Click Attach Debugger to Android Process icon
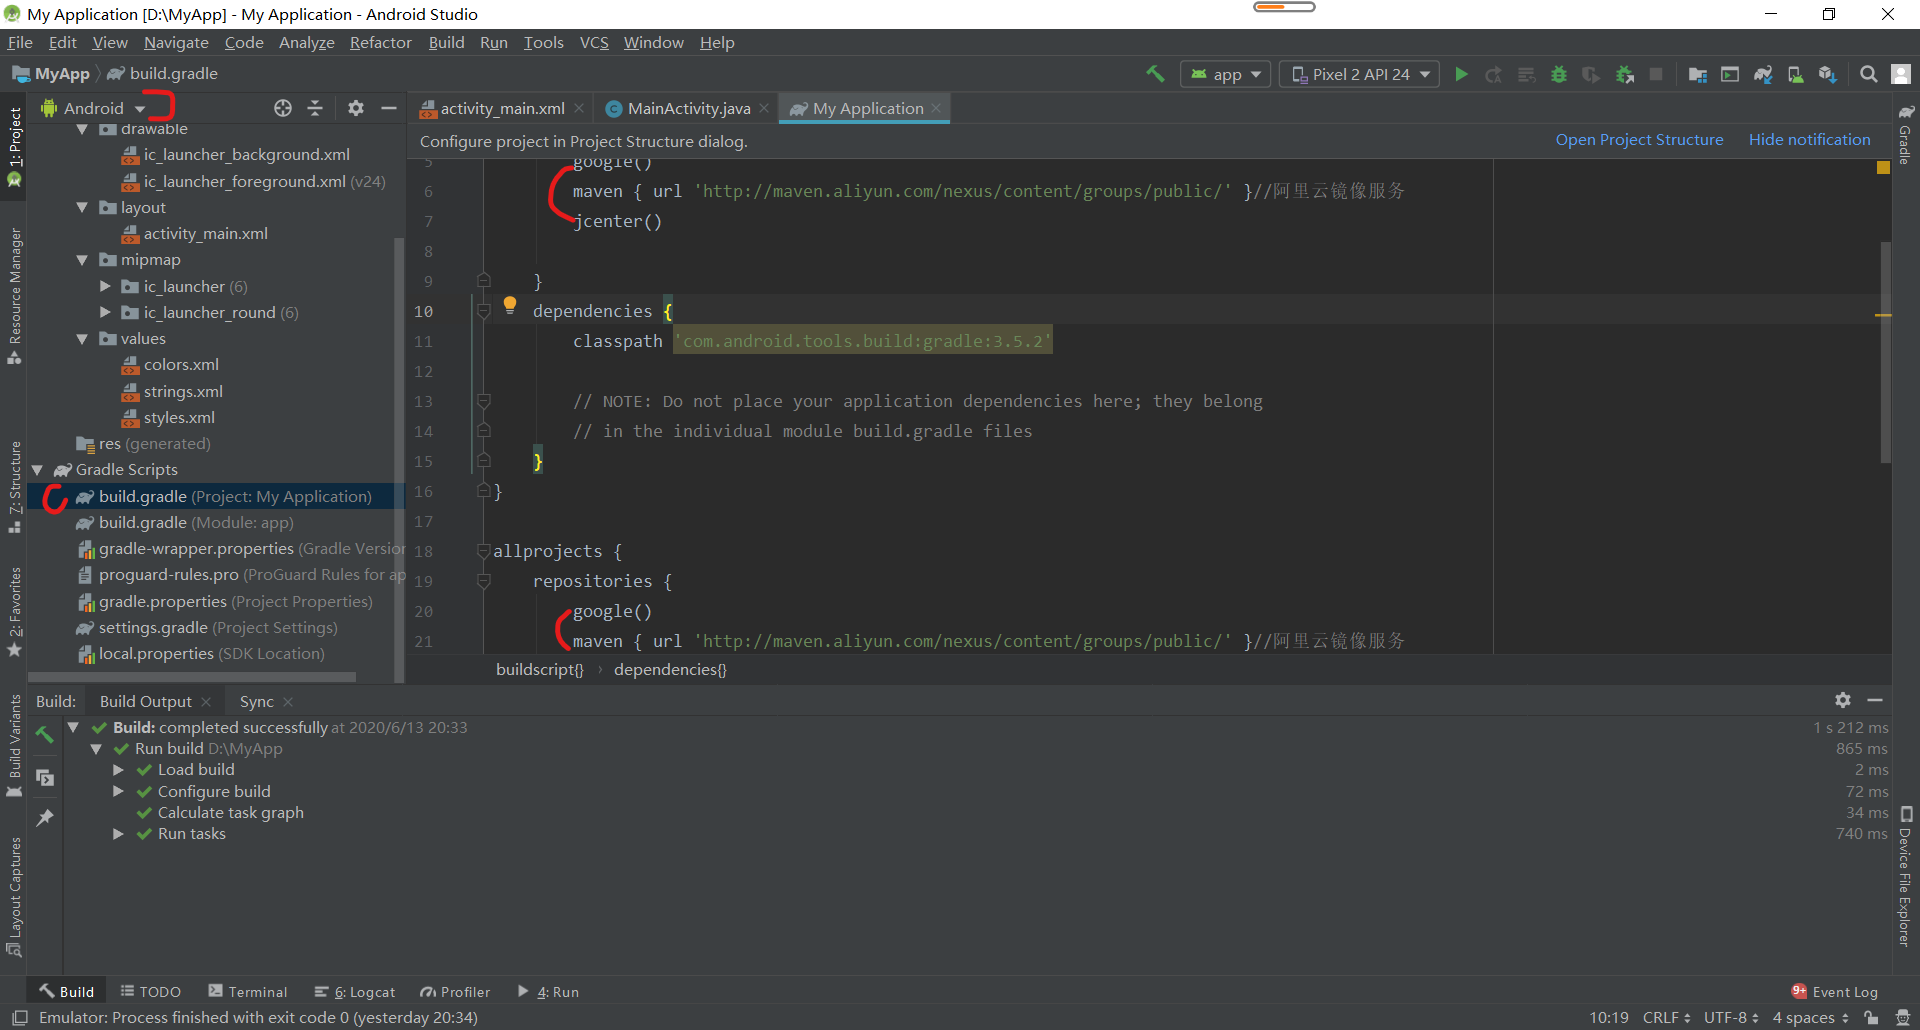Image resolution: width=1920 pixels, height=1030 pixels. tap(1625, 74)
